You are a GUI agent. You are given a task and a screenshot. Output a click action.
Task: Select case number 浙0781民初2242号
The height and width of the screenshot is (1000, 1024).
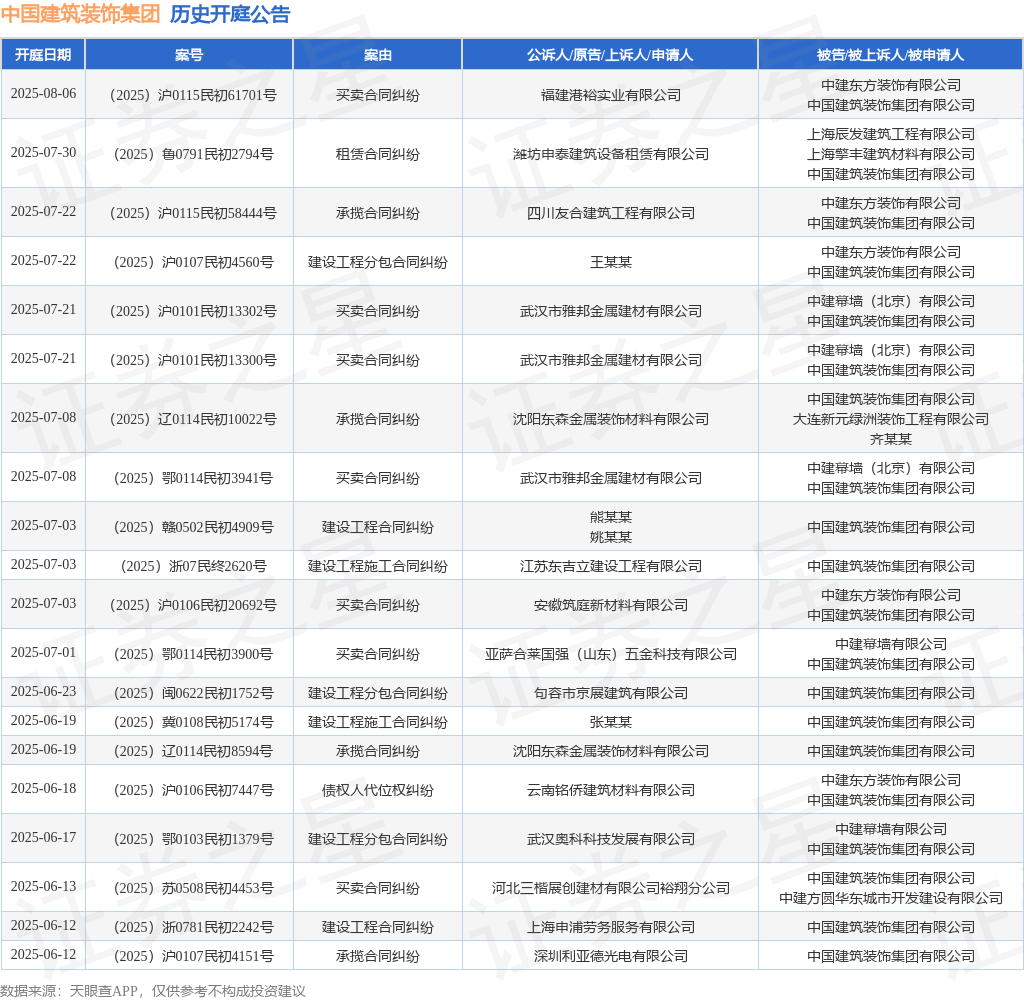(x=193, y=927)
